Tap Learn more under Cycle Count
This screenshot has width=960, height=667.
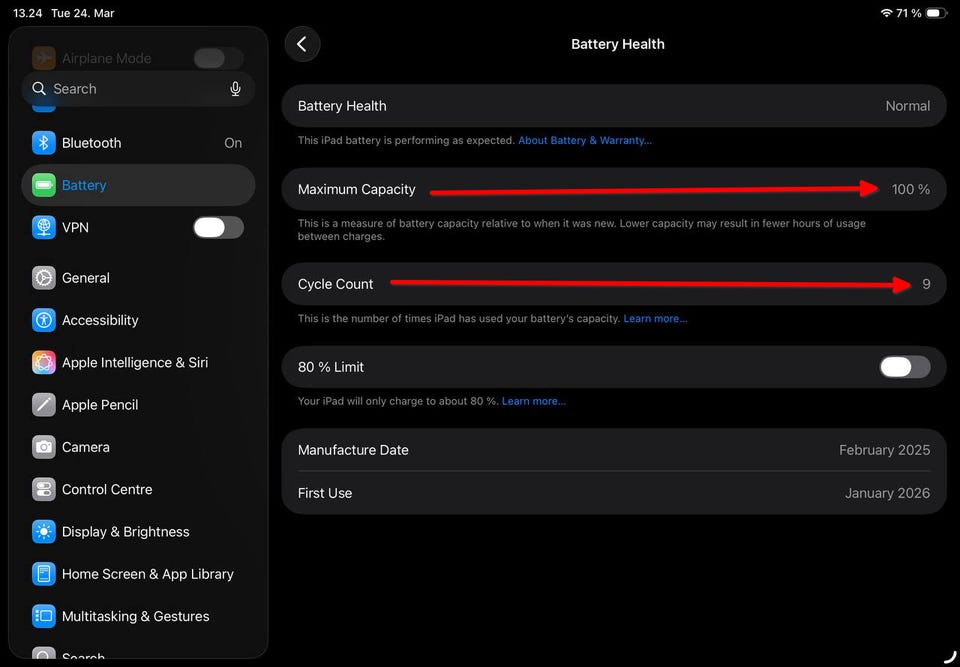[655, 319]
